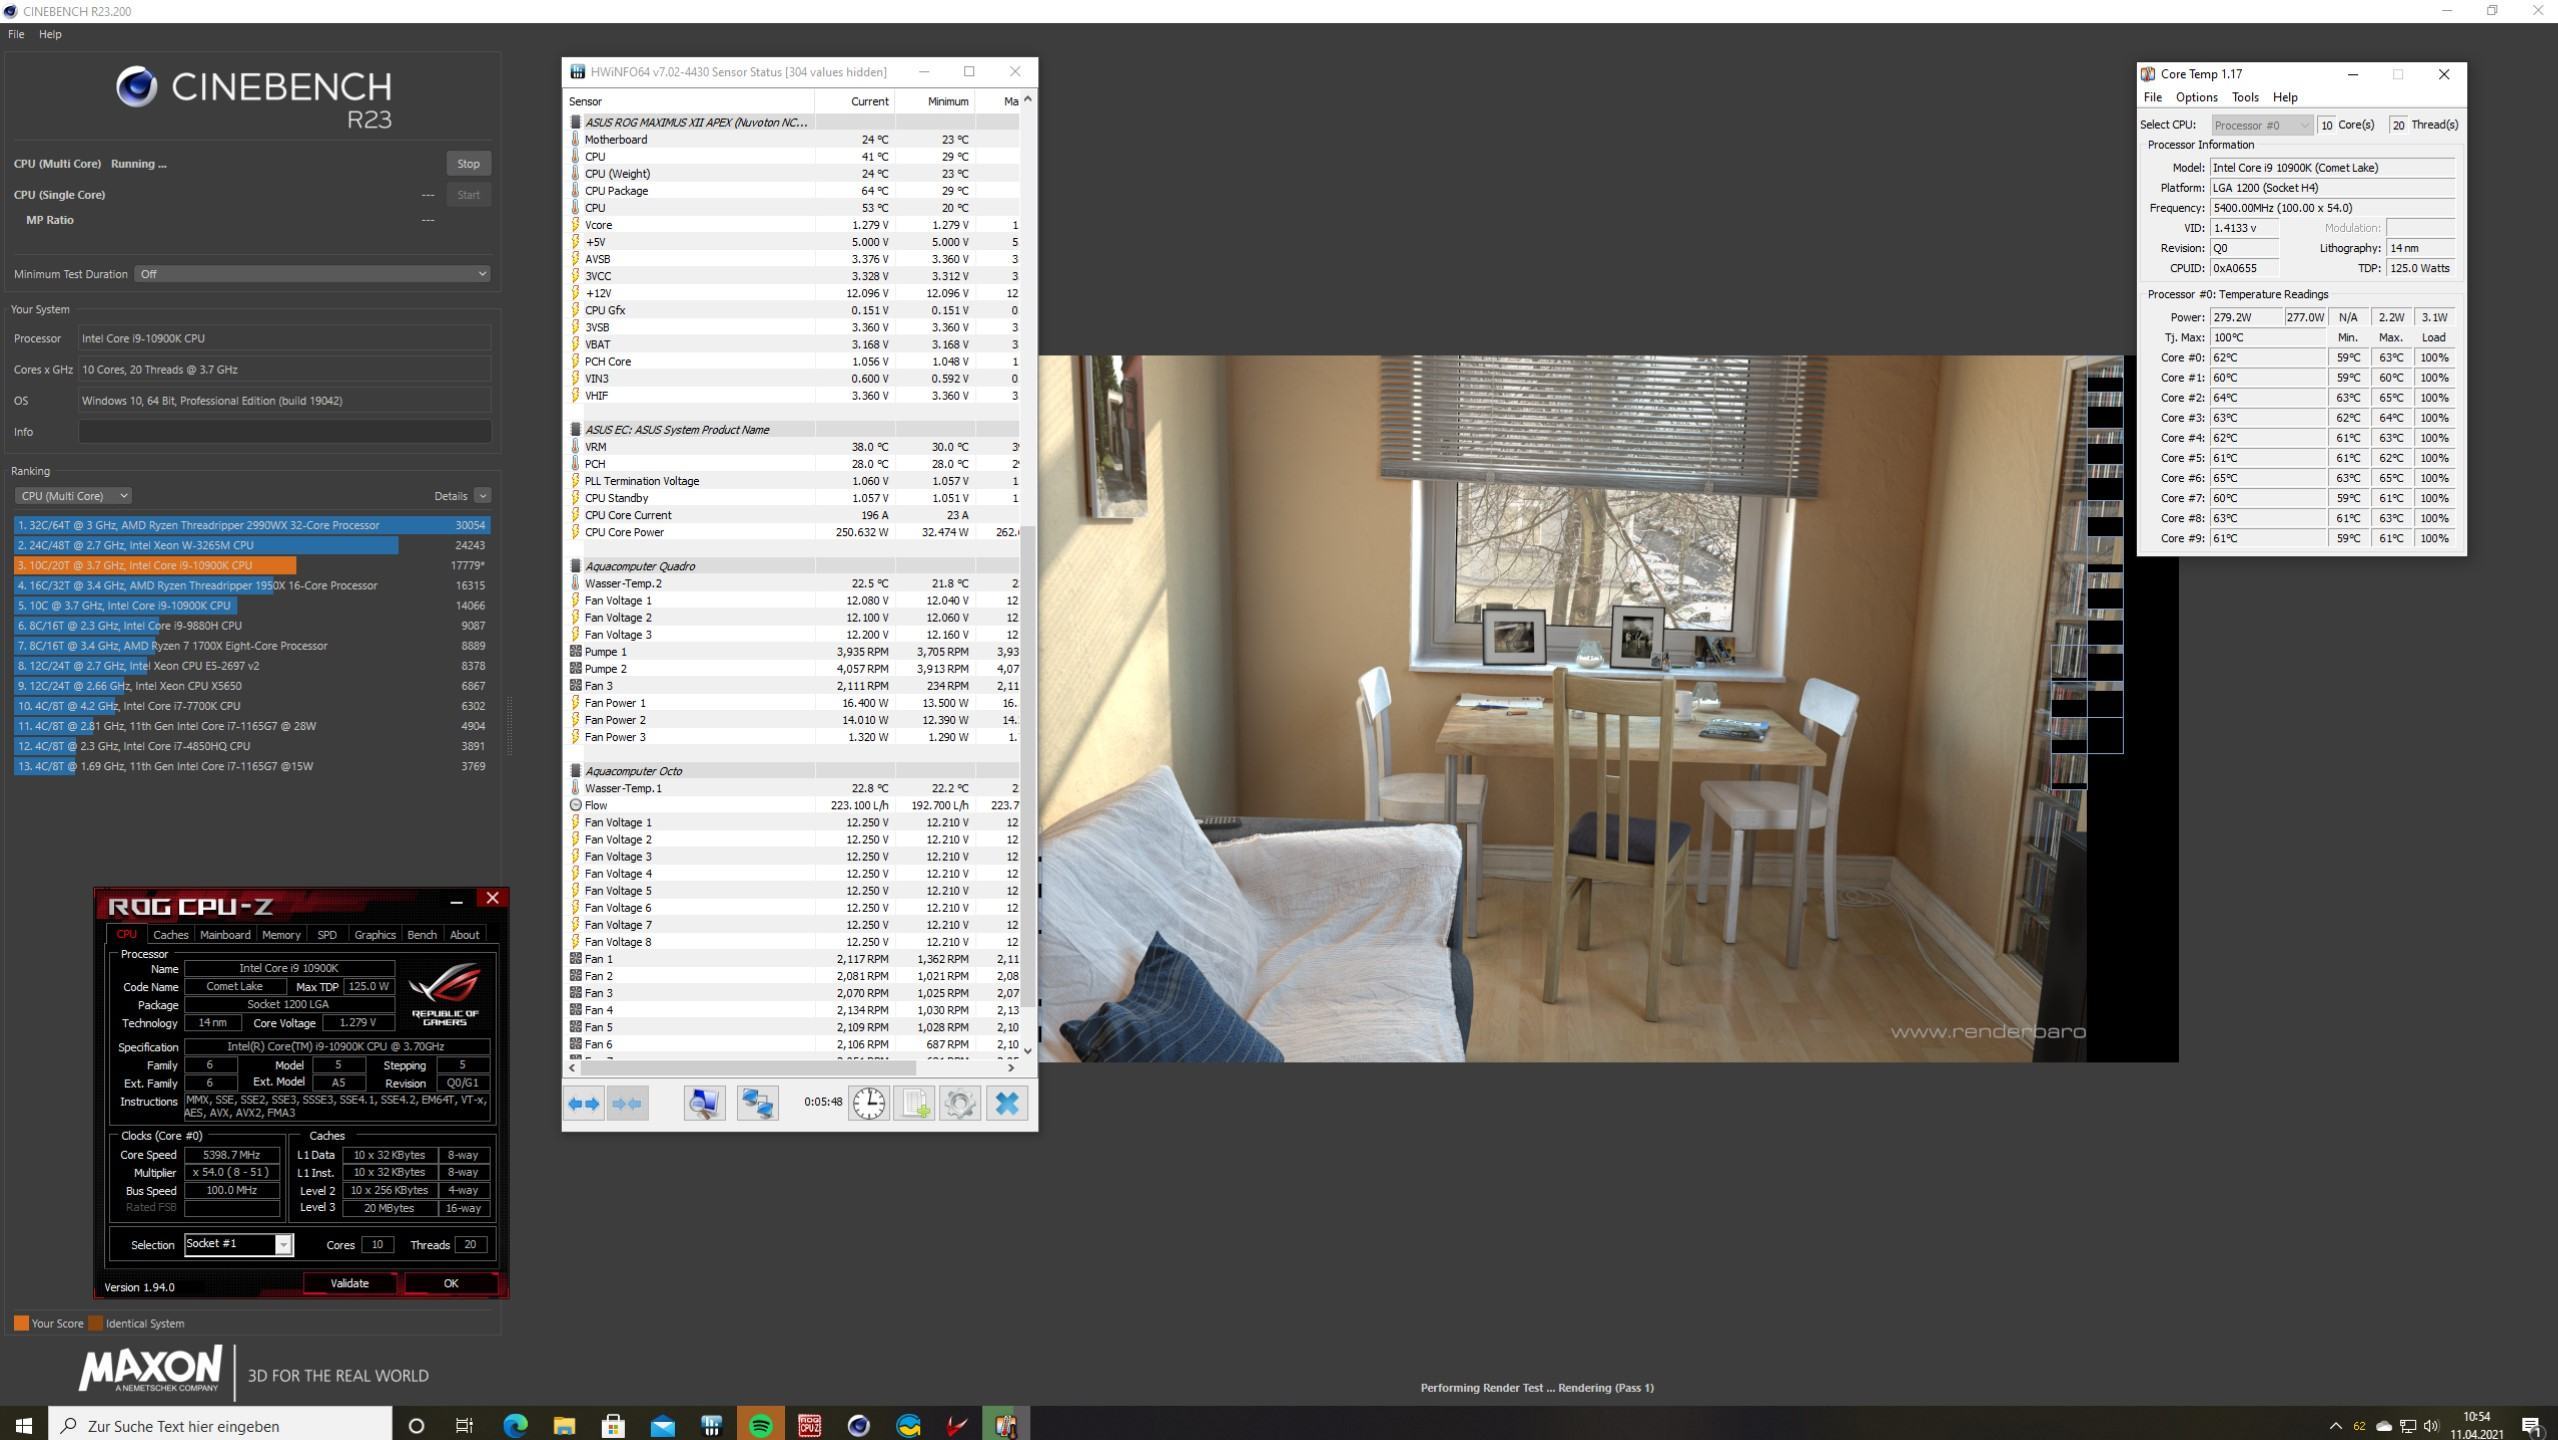Click HWiNFO Minimum column header

(934, 101)
